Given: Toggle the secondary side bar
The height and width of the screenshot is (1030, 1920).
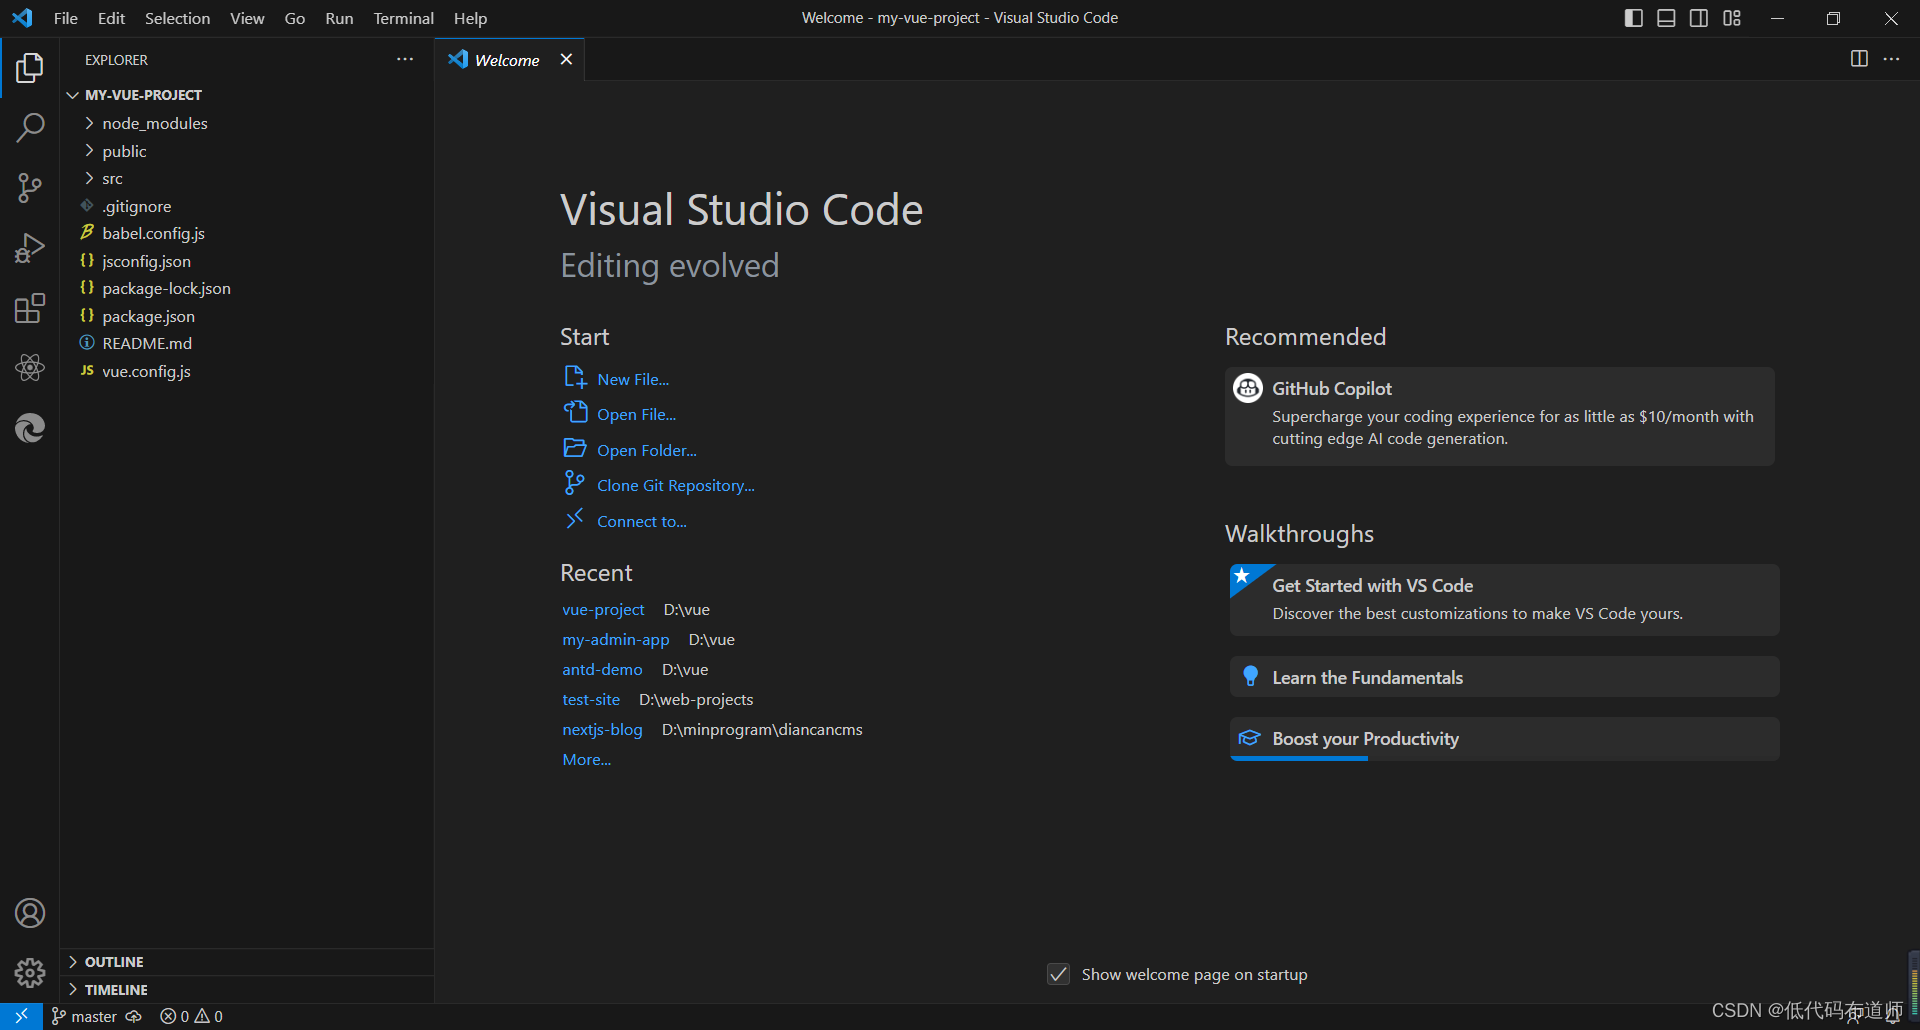Looking at the screenshot, I should coord(1699,18).
